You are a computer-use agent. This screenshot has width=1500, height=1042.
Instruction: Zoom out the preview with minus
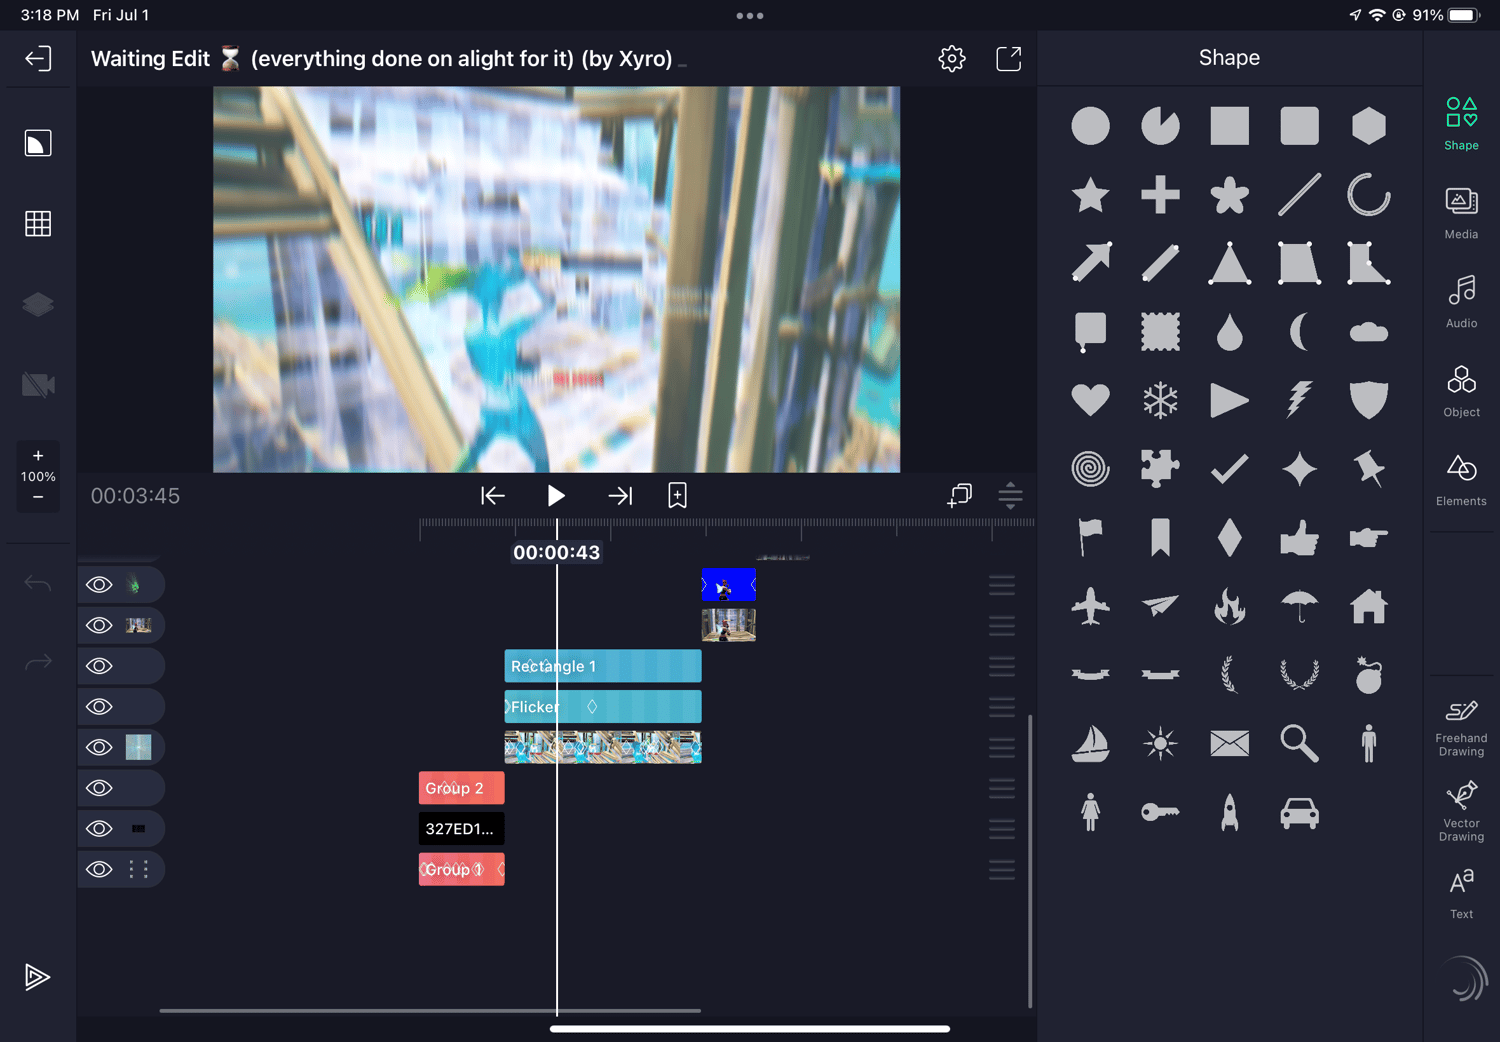coord(38,497)
